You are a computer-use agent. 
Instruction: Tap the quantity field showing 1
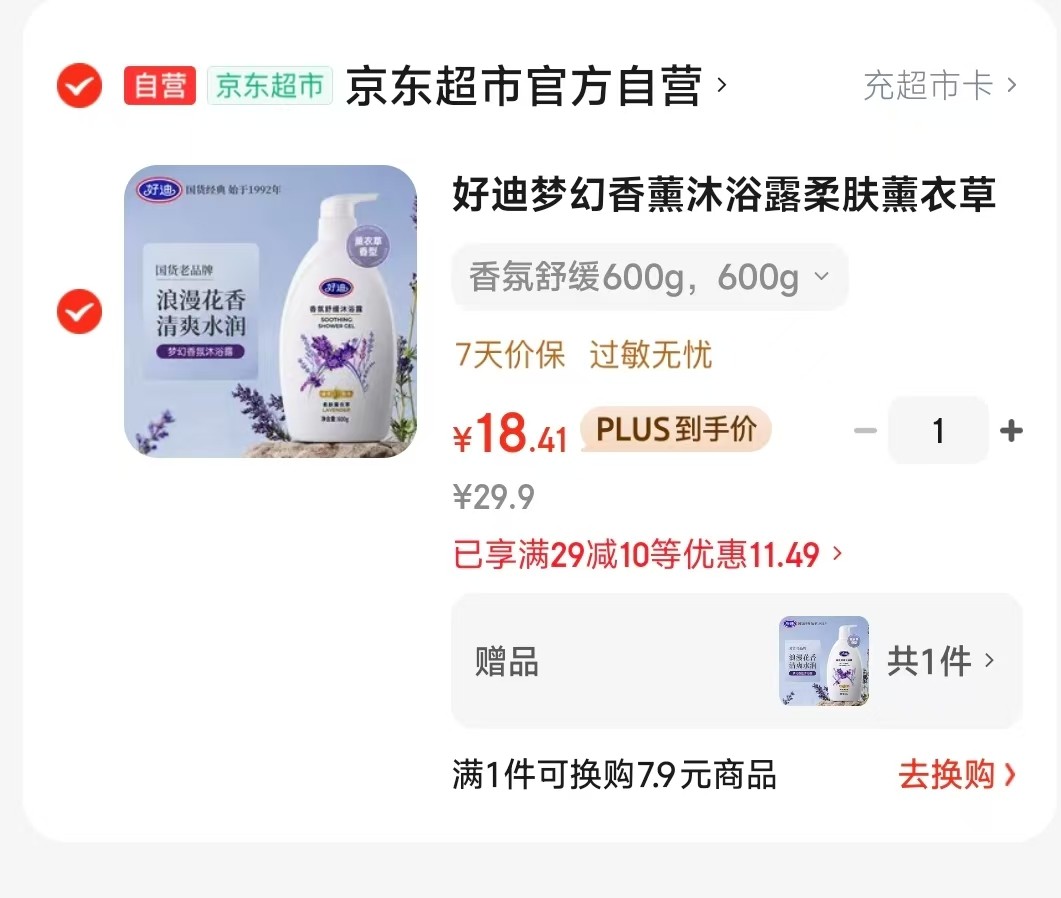pos(938,430)
